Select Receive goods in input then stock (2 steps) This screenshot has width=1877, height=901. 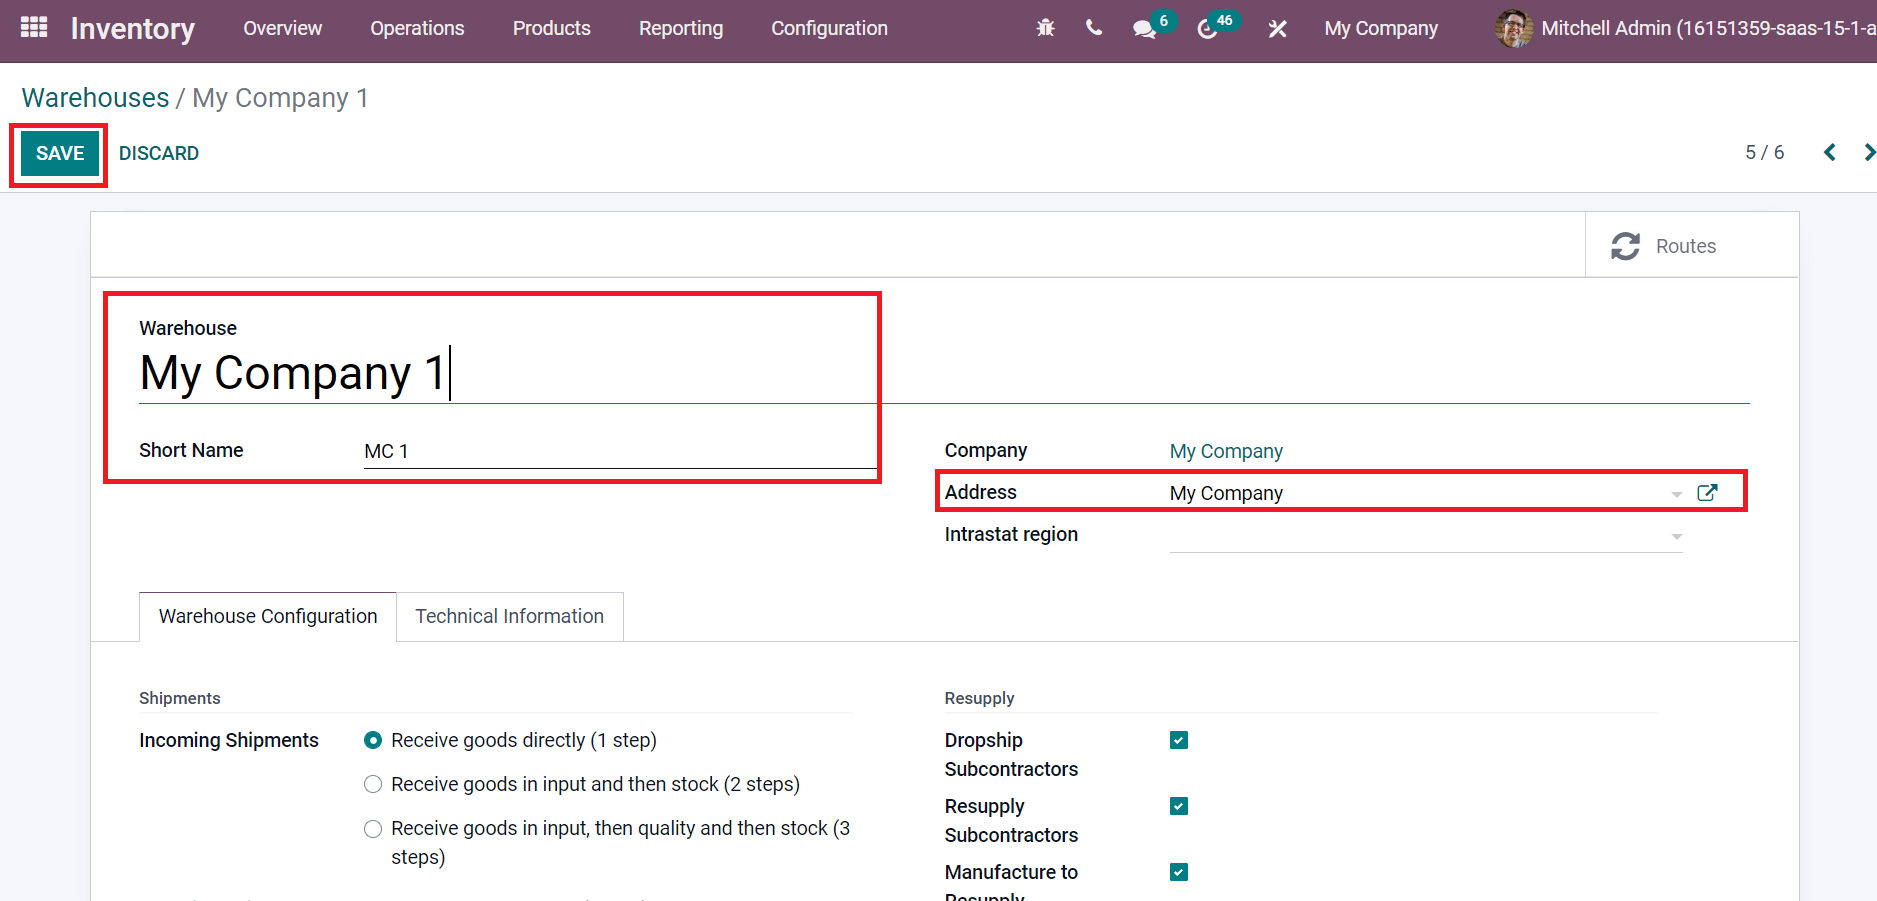(373, 784)
